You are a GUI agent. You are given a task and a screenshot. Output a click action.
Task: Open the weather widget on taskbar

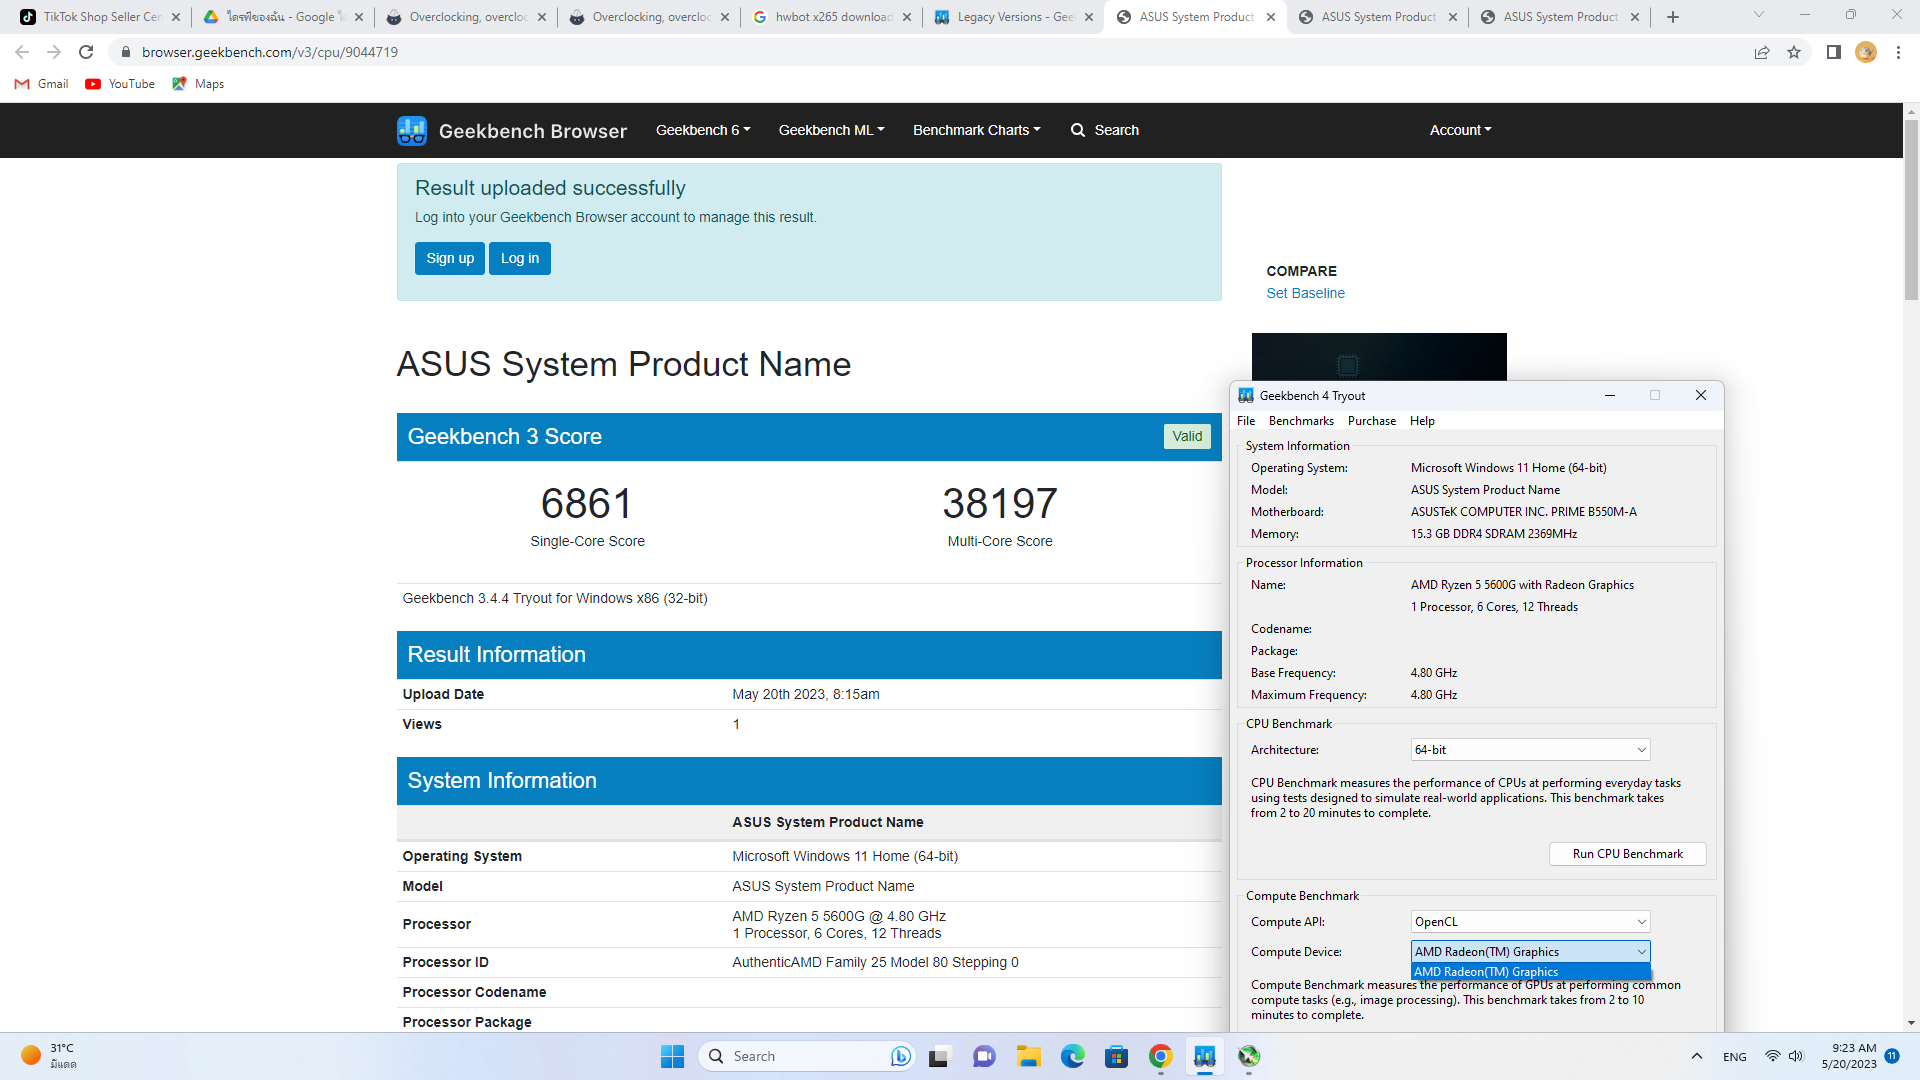[48, 1056]
